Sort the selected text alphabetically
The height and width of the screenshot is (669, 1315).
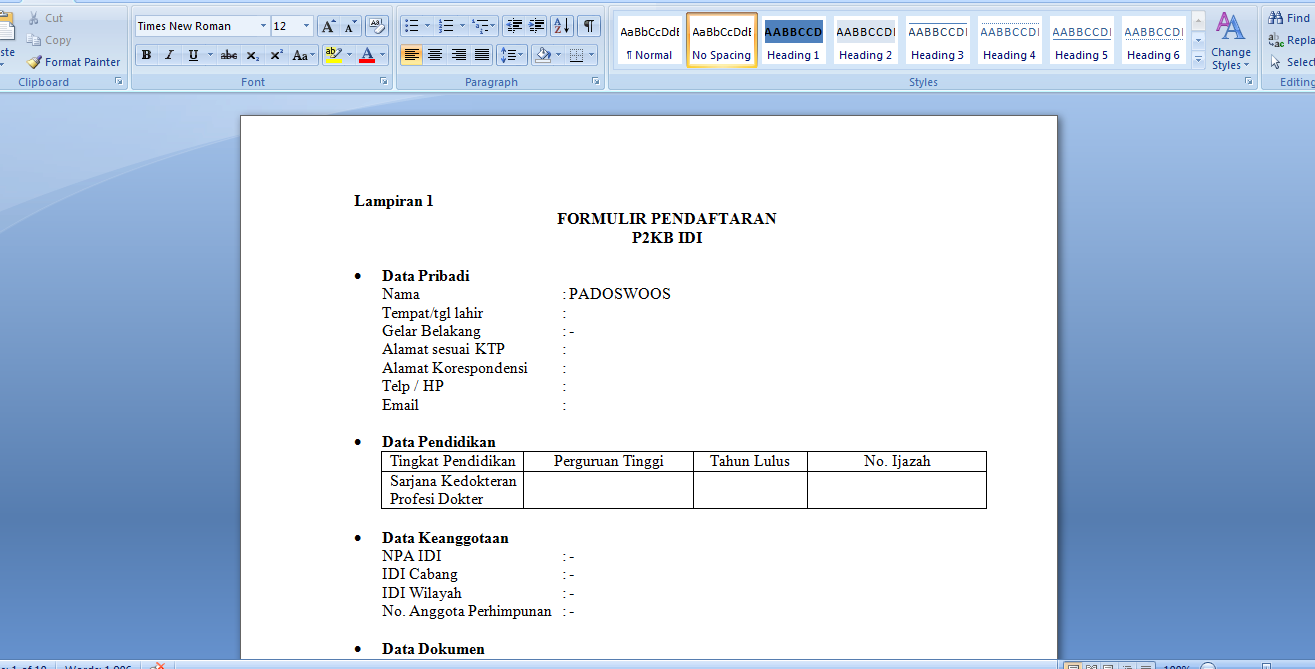[560, 25]
